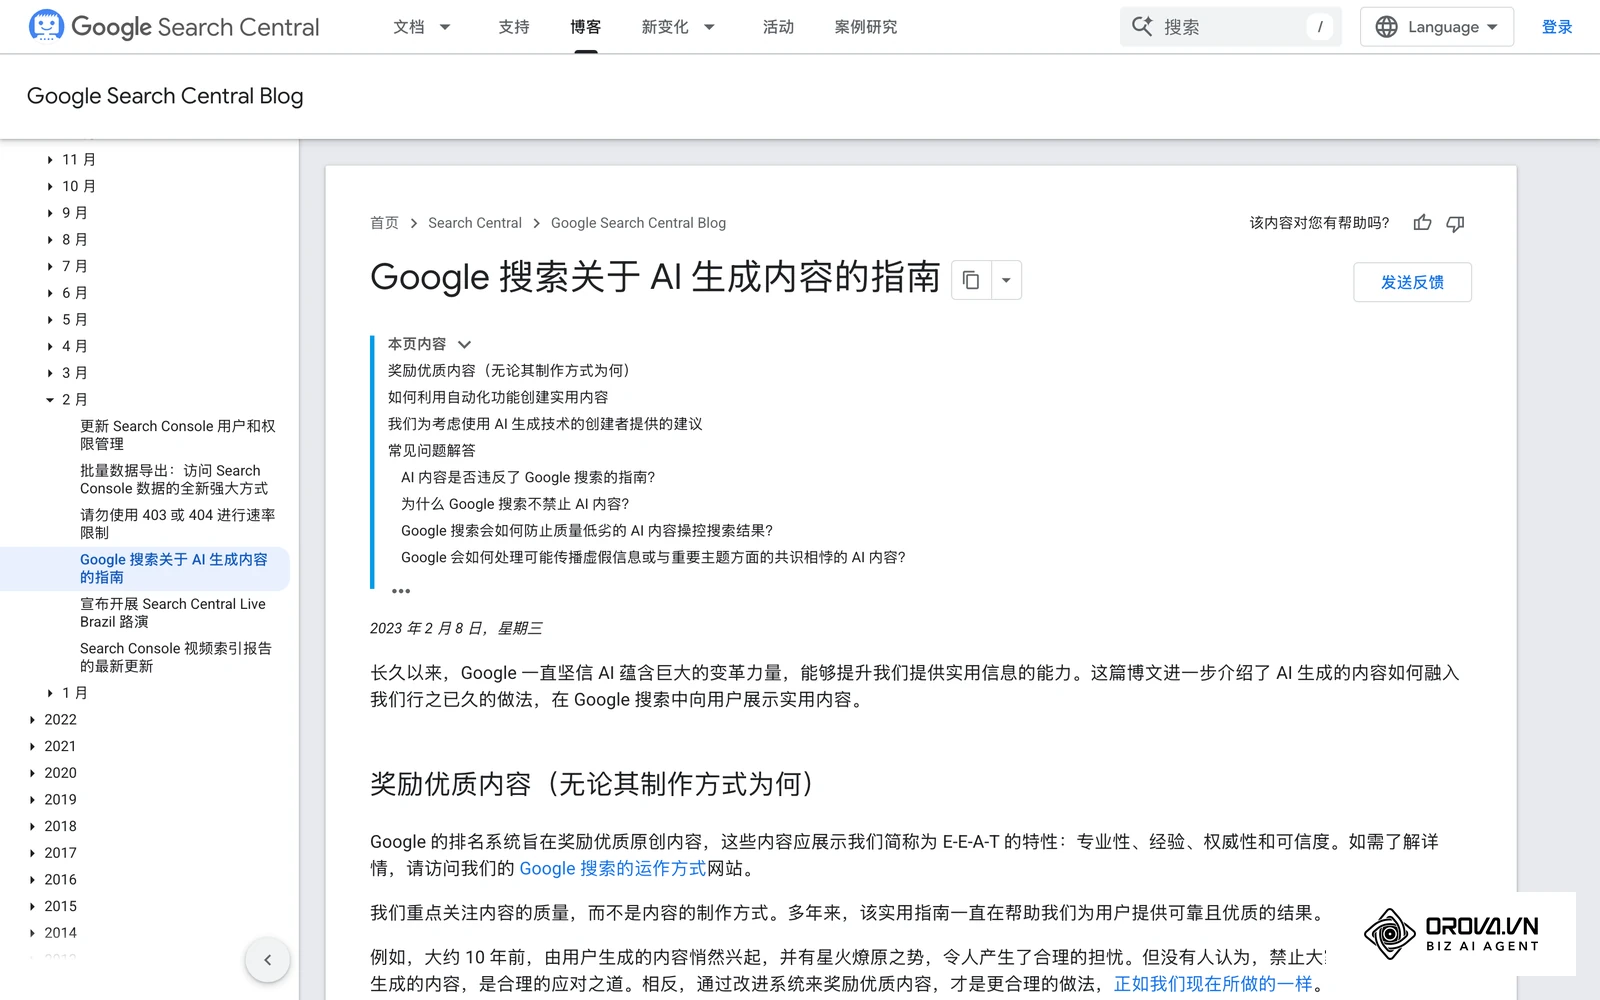Go to 首页 breadcrumb
This screenshot has width=1600, height=1000.
pyautogui.click(x=384, y=223)
